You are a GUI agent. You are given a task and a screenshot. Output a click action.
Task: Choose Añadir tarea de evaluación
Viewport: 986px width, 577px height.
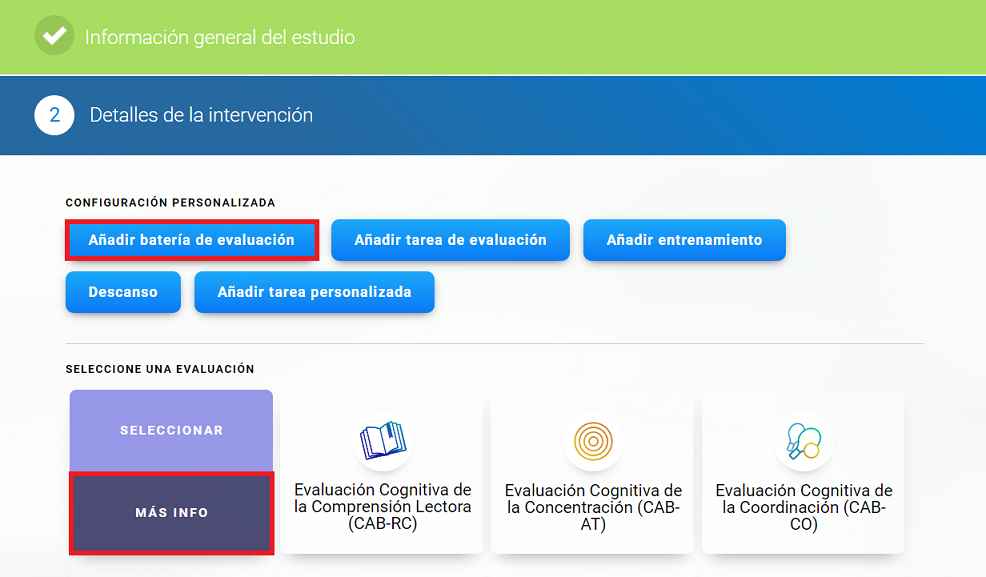coord(450,240)
